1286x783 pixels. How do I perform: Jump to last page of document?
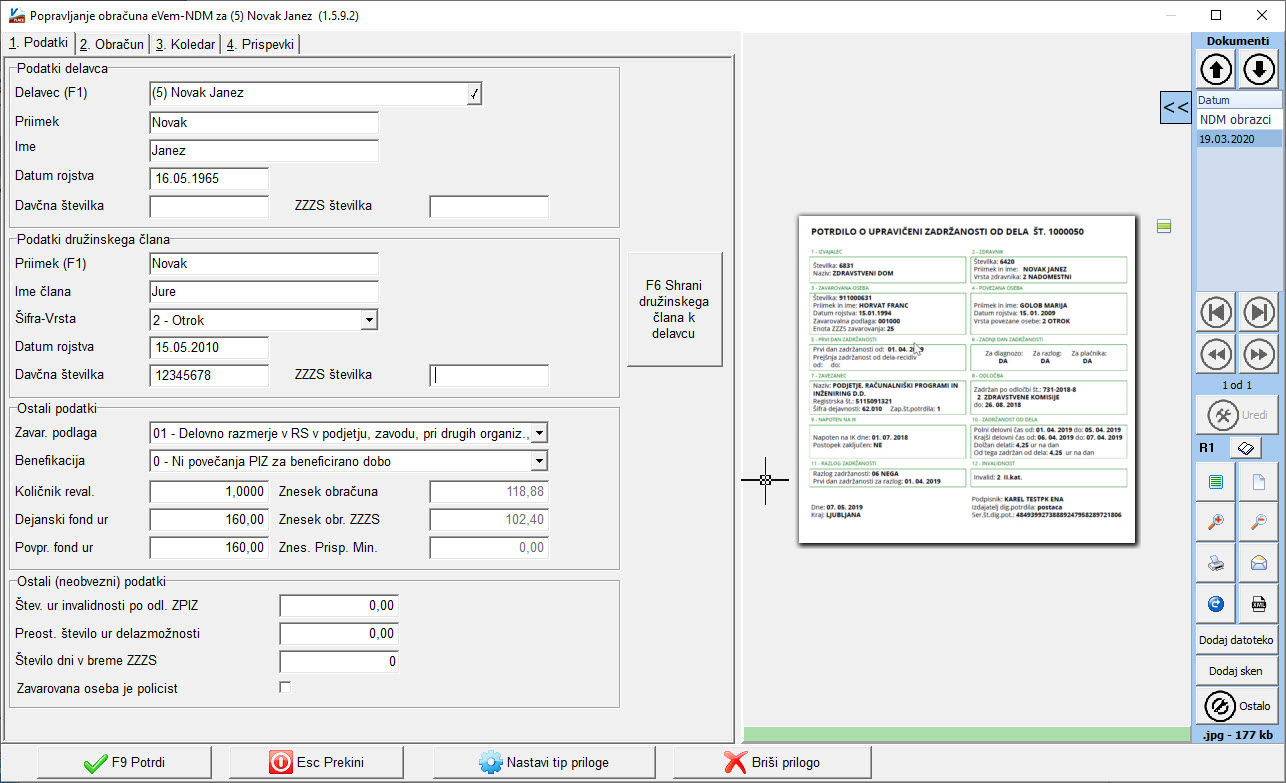click(x=1259, y=312)
